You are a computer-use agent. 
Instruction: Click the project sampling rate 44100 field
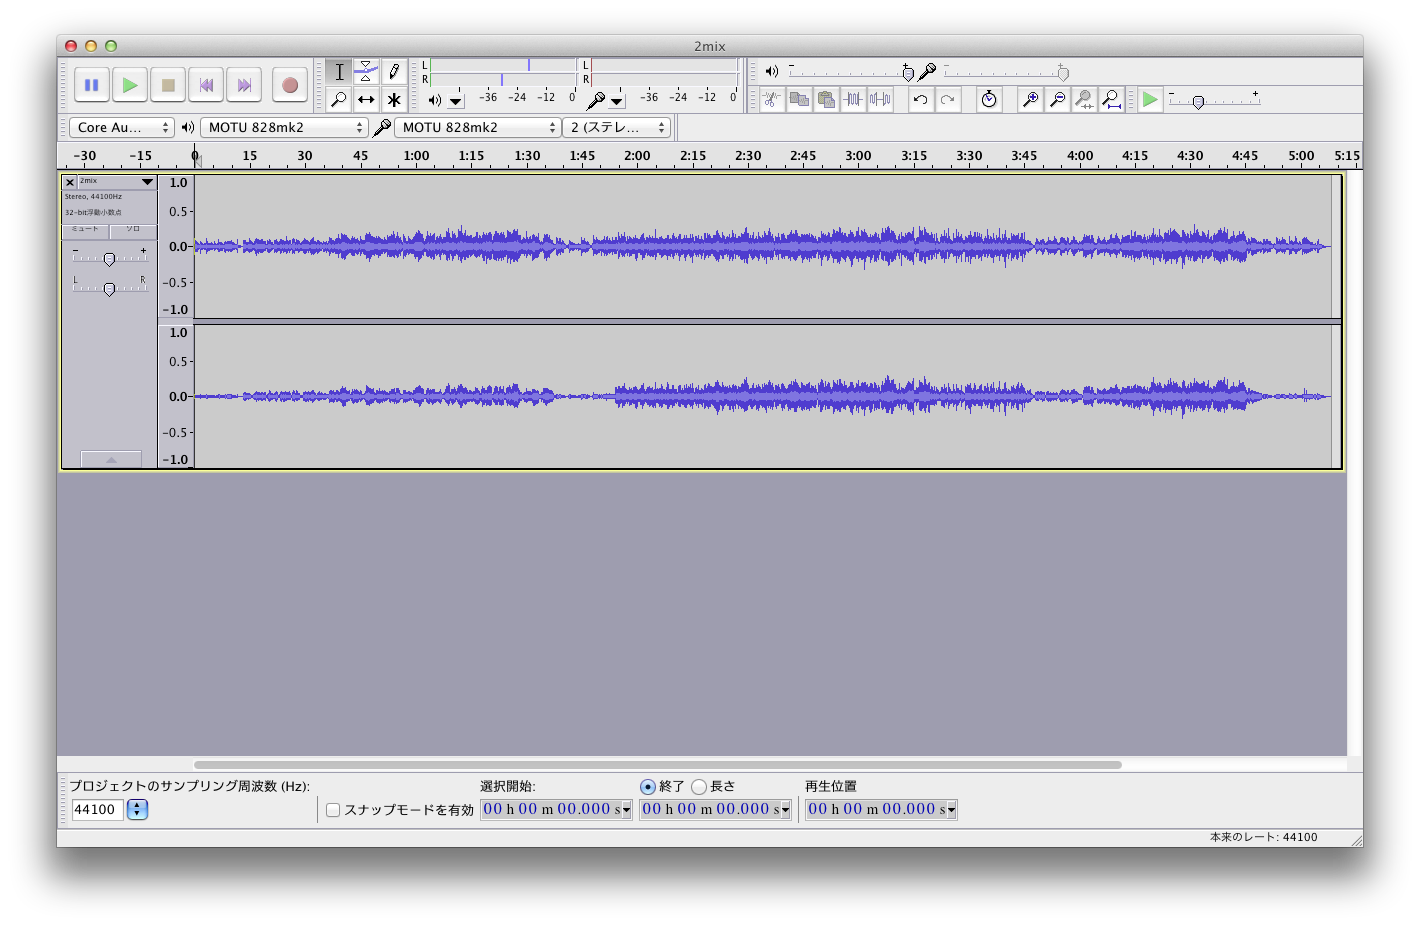(97, 810)
